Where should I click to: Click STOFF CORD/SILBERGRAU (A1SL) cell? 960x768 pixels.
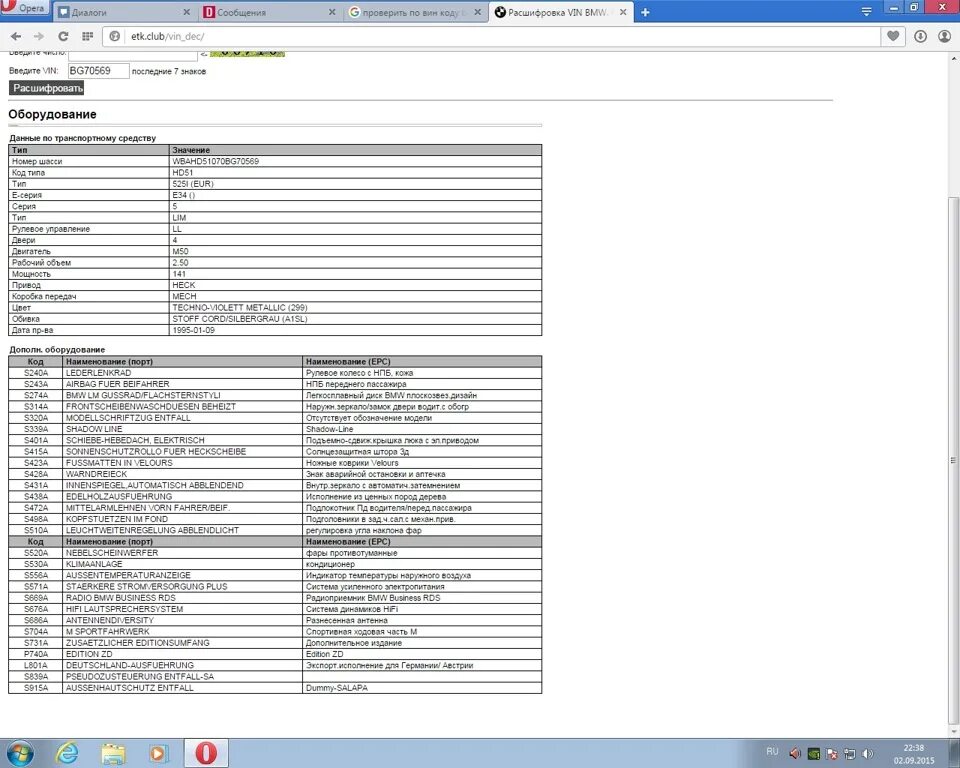pos(355,319)
